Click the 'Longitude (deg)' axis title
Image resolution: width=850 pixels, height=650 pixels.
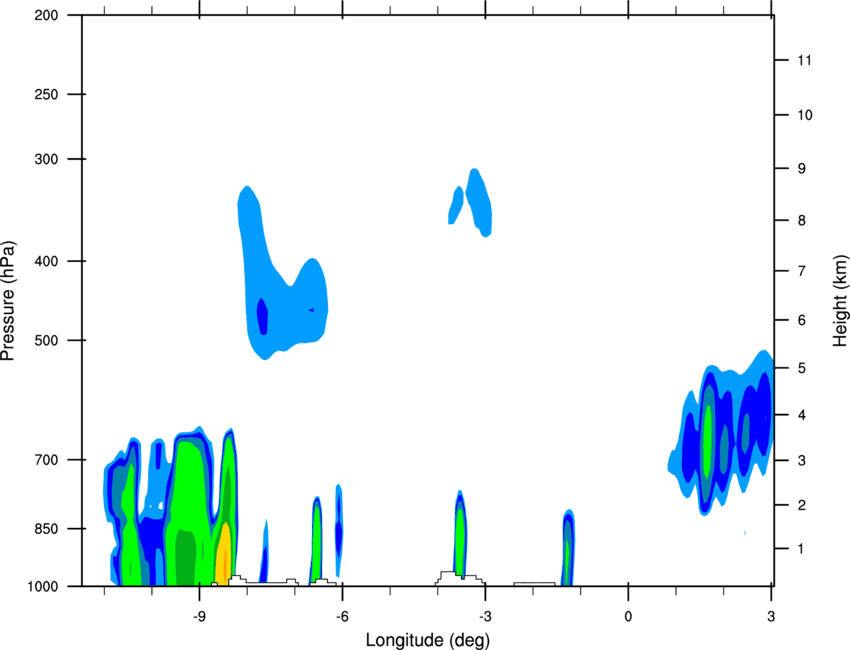[428, 640]
